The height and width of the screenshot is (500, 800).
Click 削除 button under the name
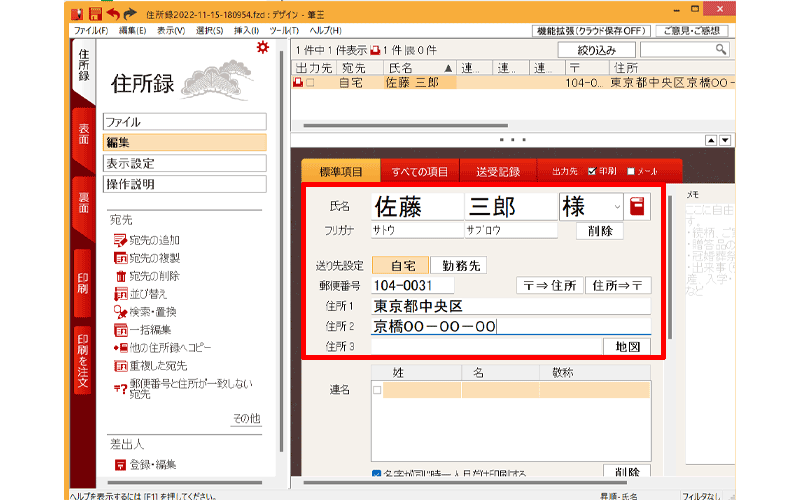(x=600, y=231)
